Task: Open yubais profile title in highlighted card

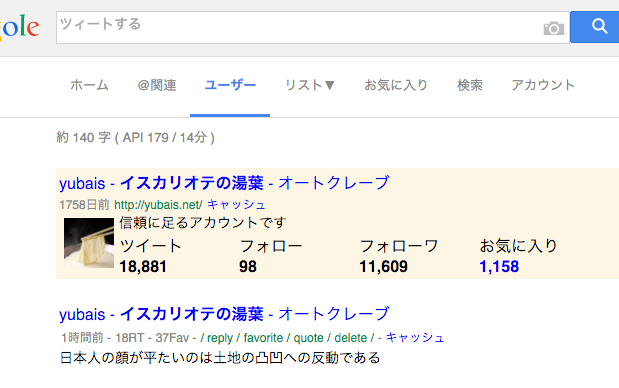Action: tap(224, 183)
